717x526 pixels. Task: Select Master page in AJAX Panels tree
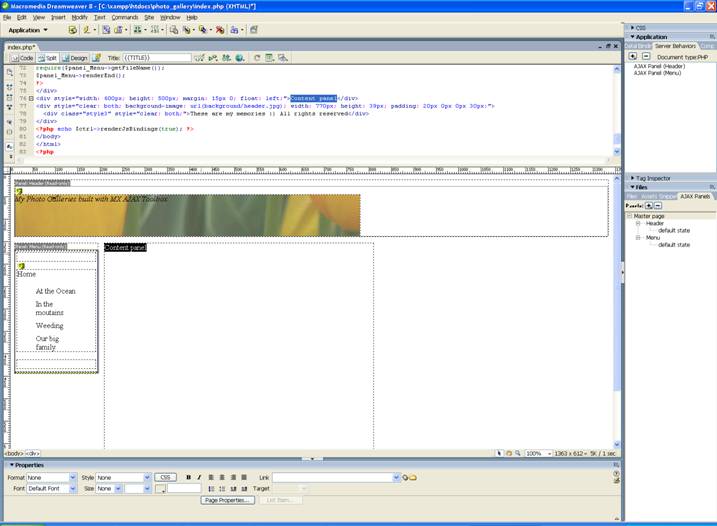tap(649, 216)
